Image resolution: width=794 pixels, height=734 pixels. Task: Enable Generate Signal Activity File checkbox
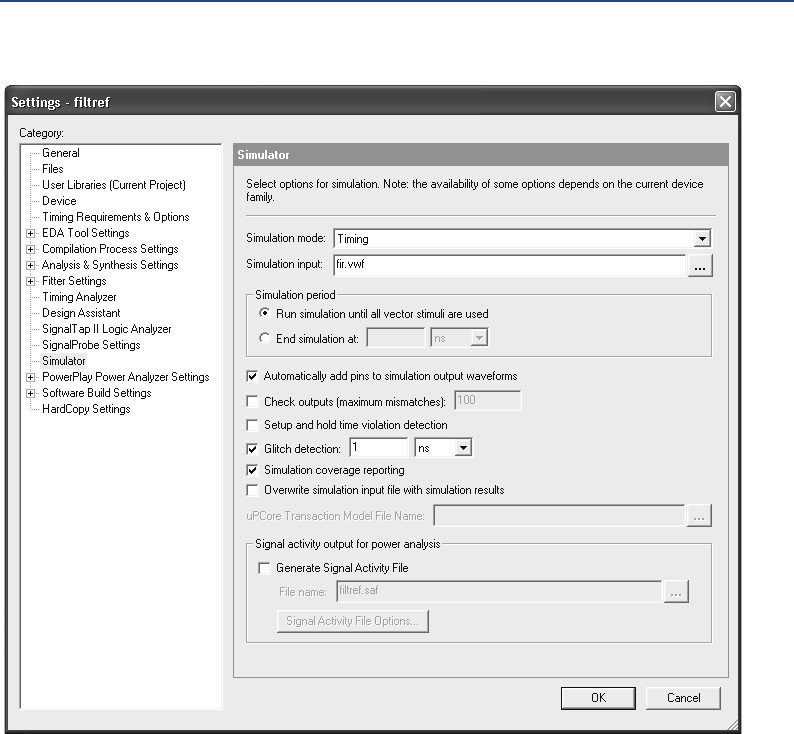[x=265, y=568]
